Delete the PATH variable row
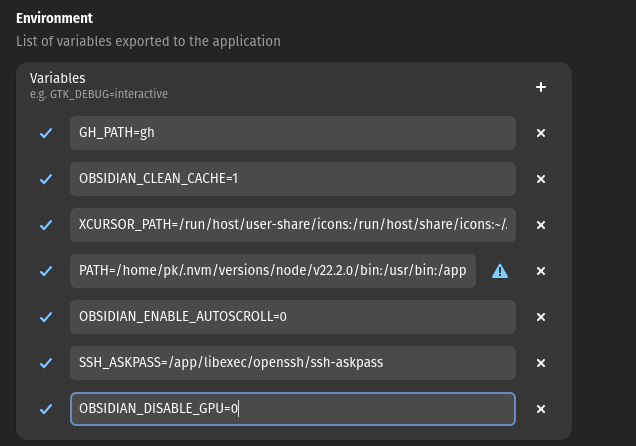Image resolution: width=636 pixels, height=446 pixels. tap(540, 271)
